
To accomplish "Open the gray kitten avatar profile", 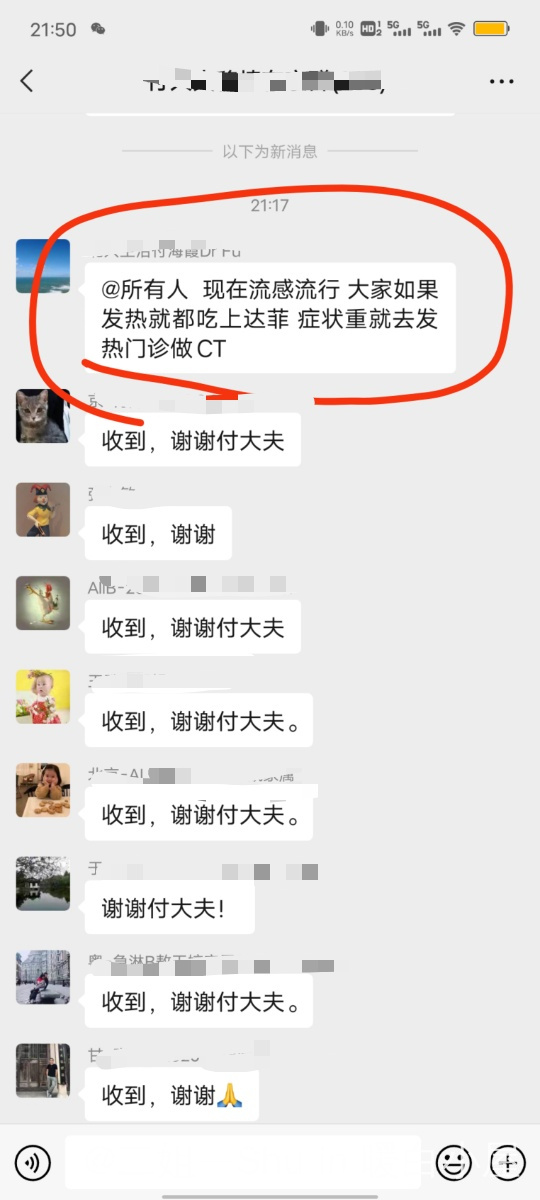I will (43, 416).
